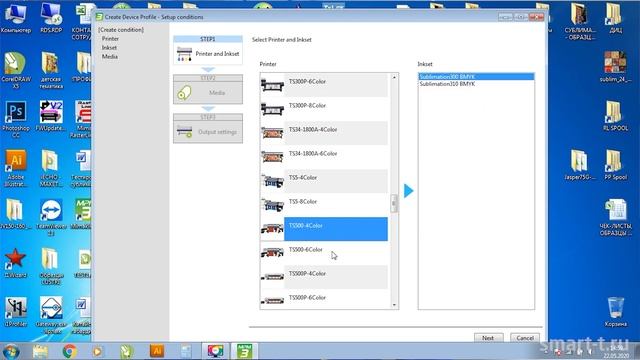Screen dimensions: 640x360
Task: Click the STEP2 Media roll icon
Action: (184, 93)
